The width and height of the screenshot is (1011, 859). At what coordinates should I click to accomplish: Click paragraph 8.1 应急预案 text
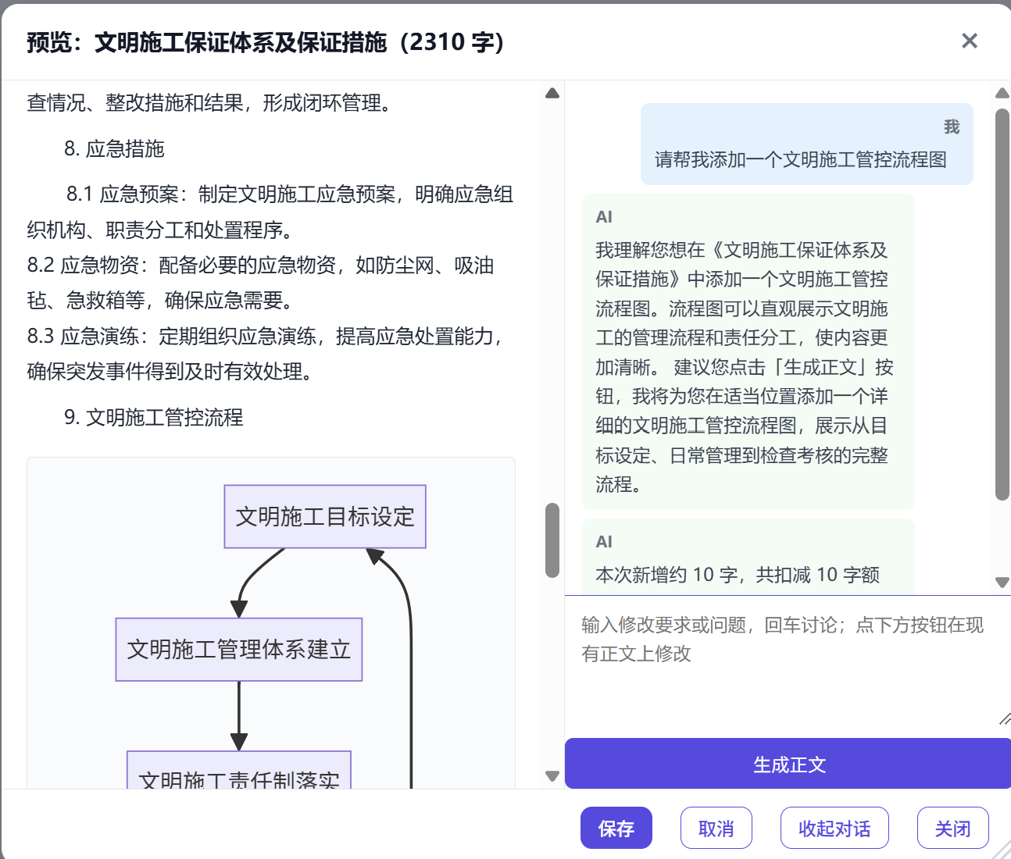click(271, 212)
